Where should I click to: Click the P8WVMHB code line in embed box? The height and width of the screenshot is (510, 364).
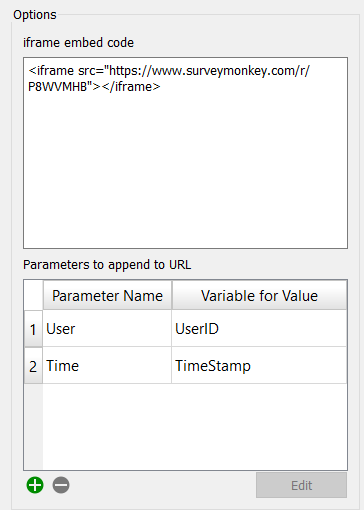point(94,87)
